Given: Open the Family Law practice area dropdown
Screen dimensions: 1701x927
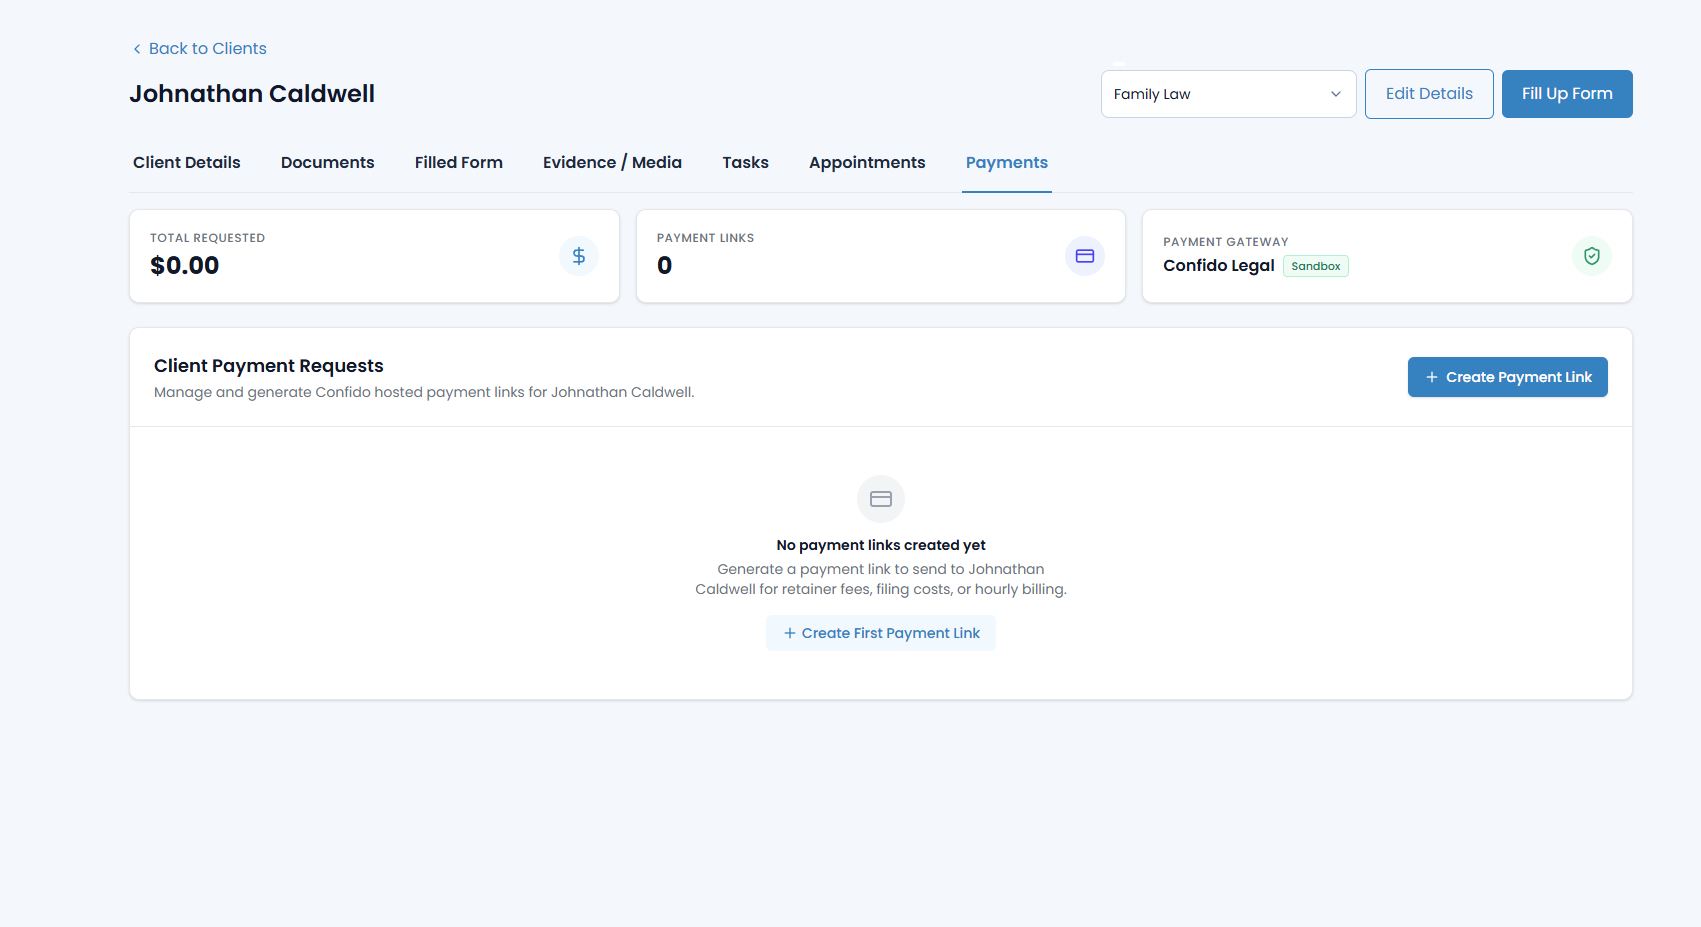Looking at the screenshot, I should click(x=1228, y=94).
